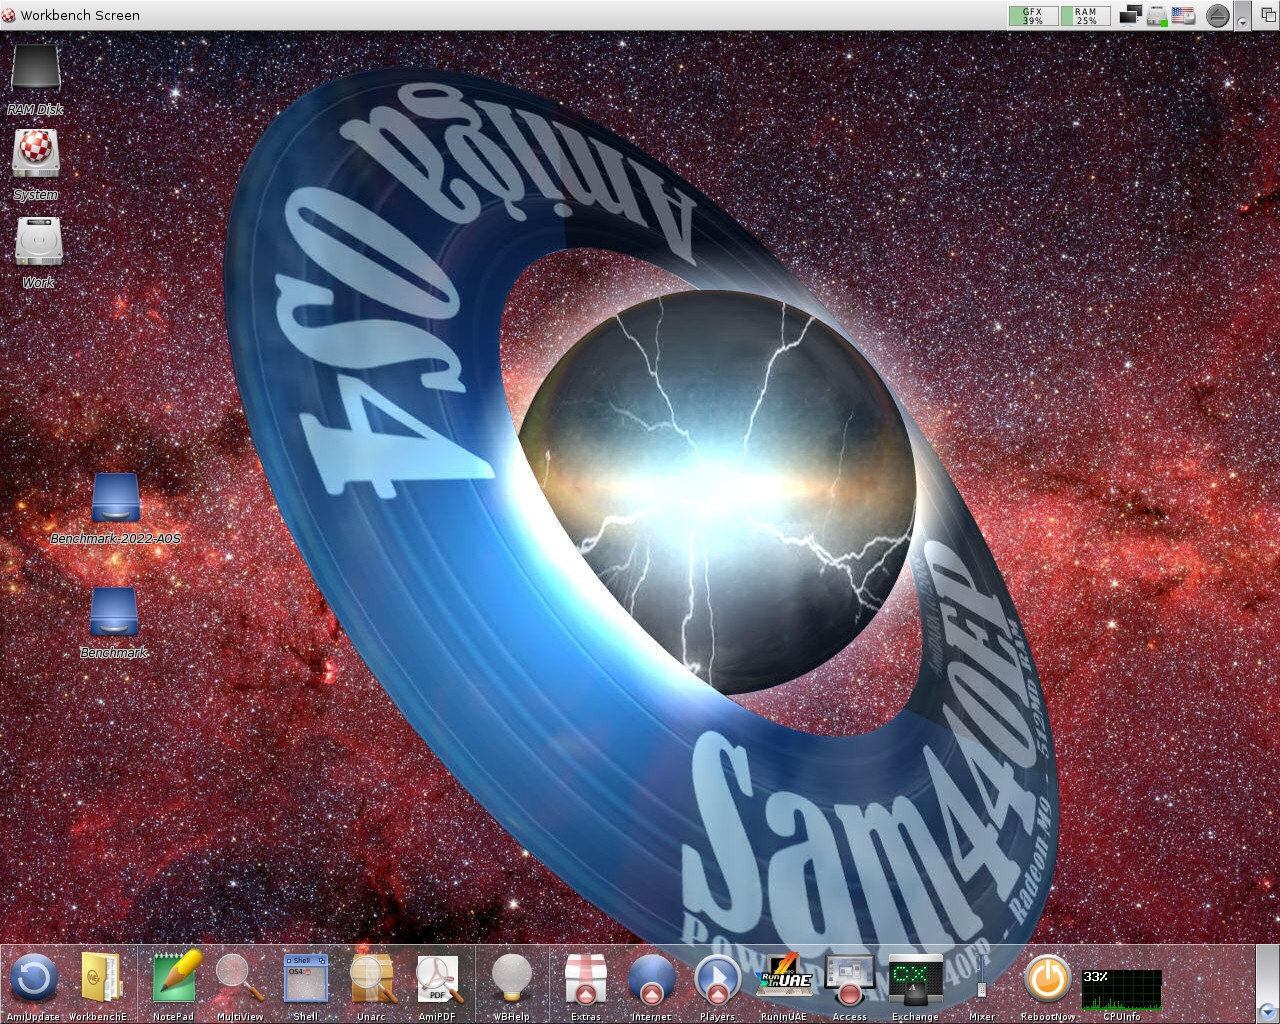
Task: Launch NotePad from the dock
Action: pyautogui.click(x=176, y=978)
